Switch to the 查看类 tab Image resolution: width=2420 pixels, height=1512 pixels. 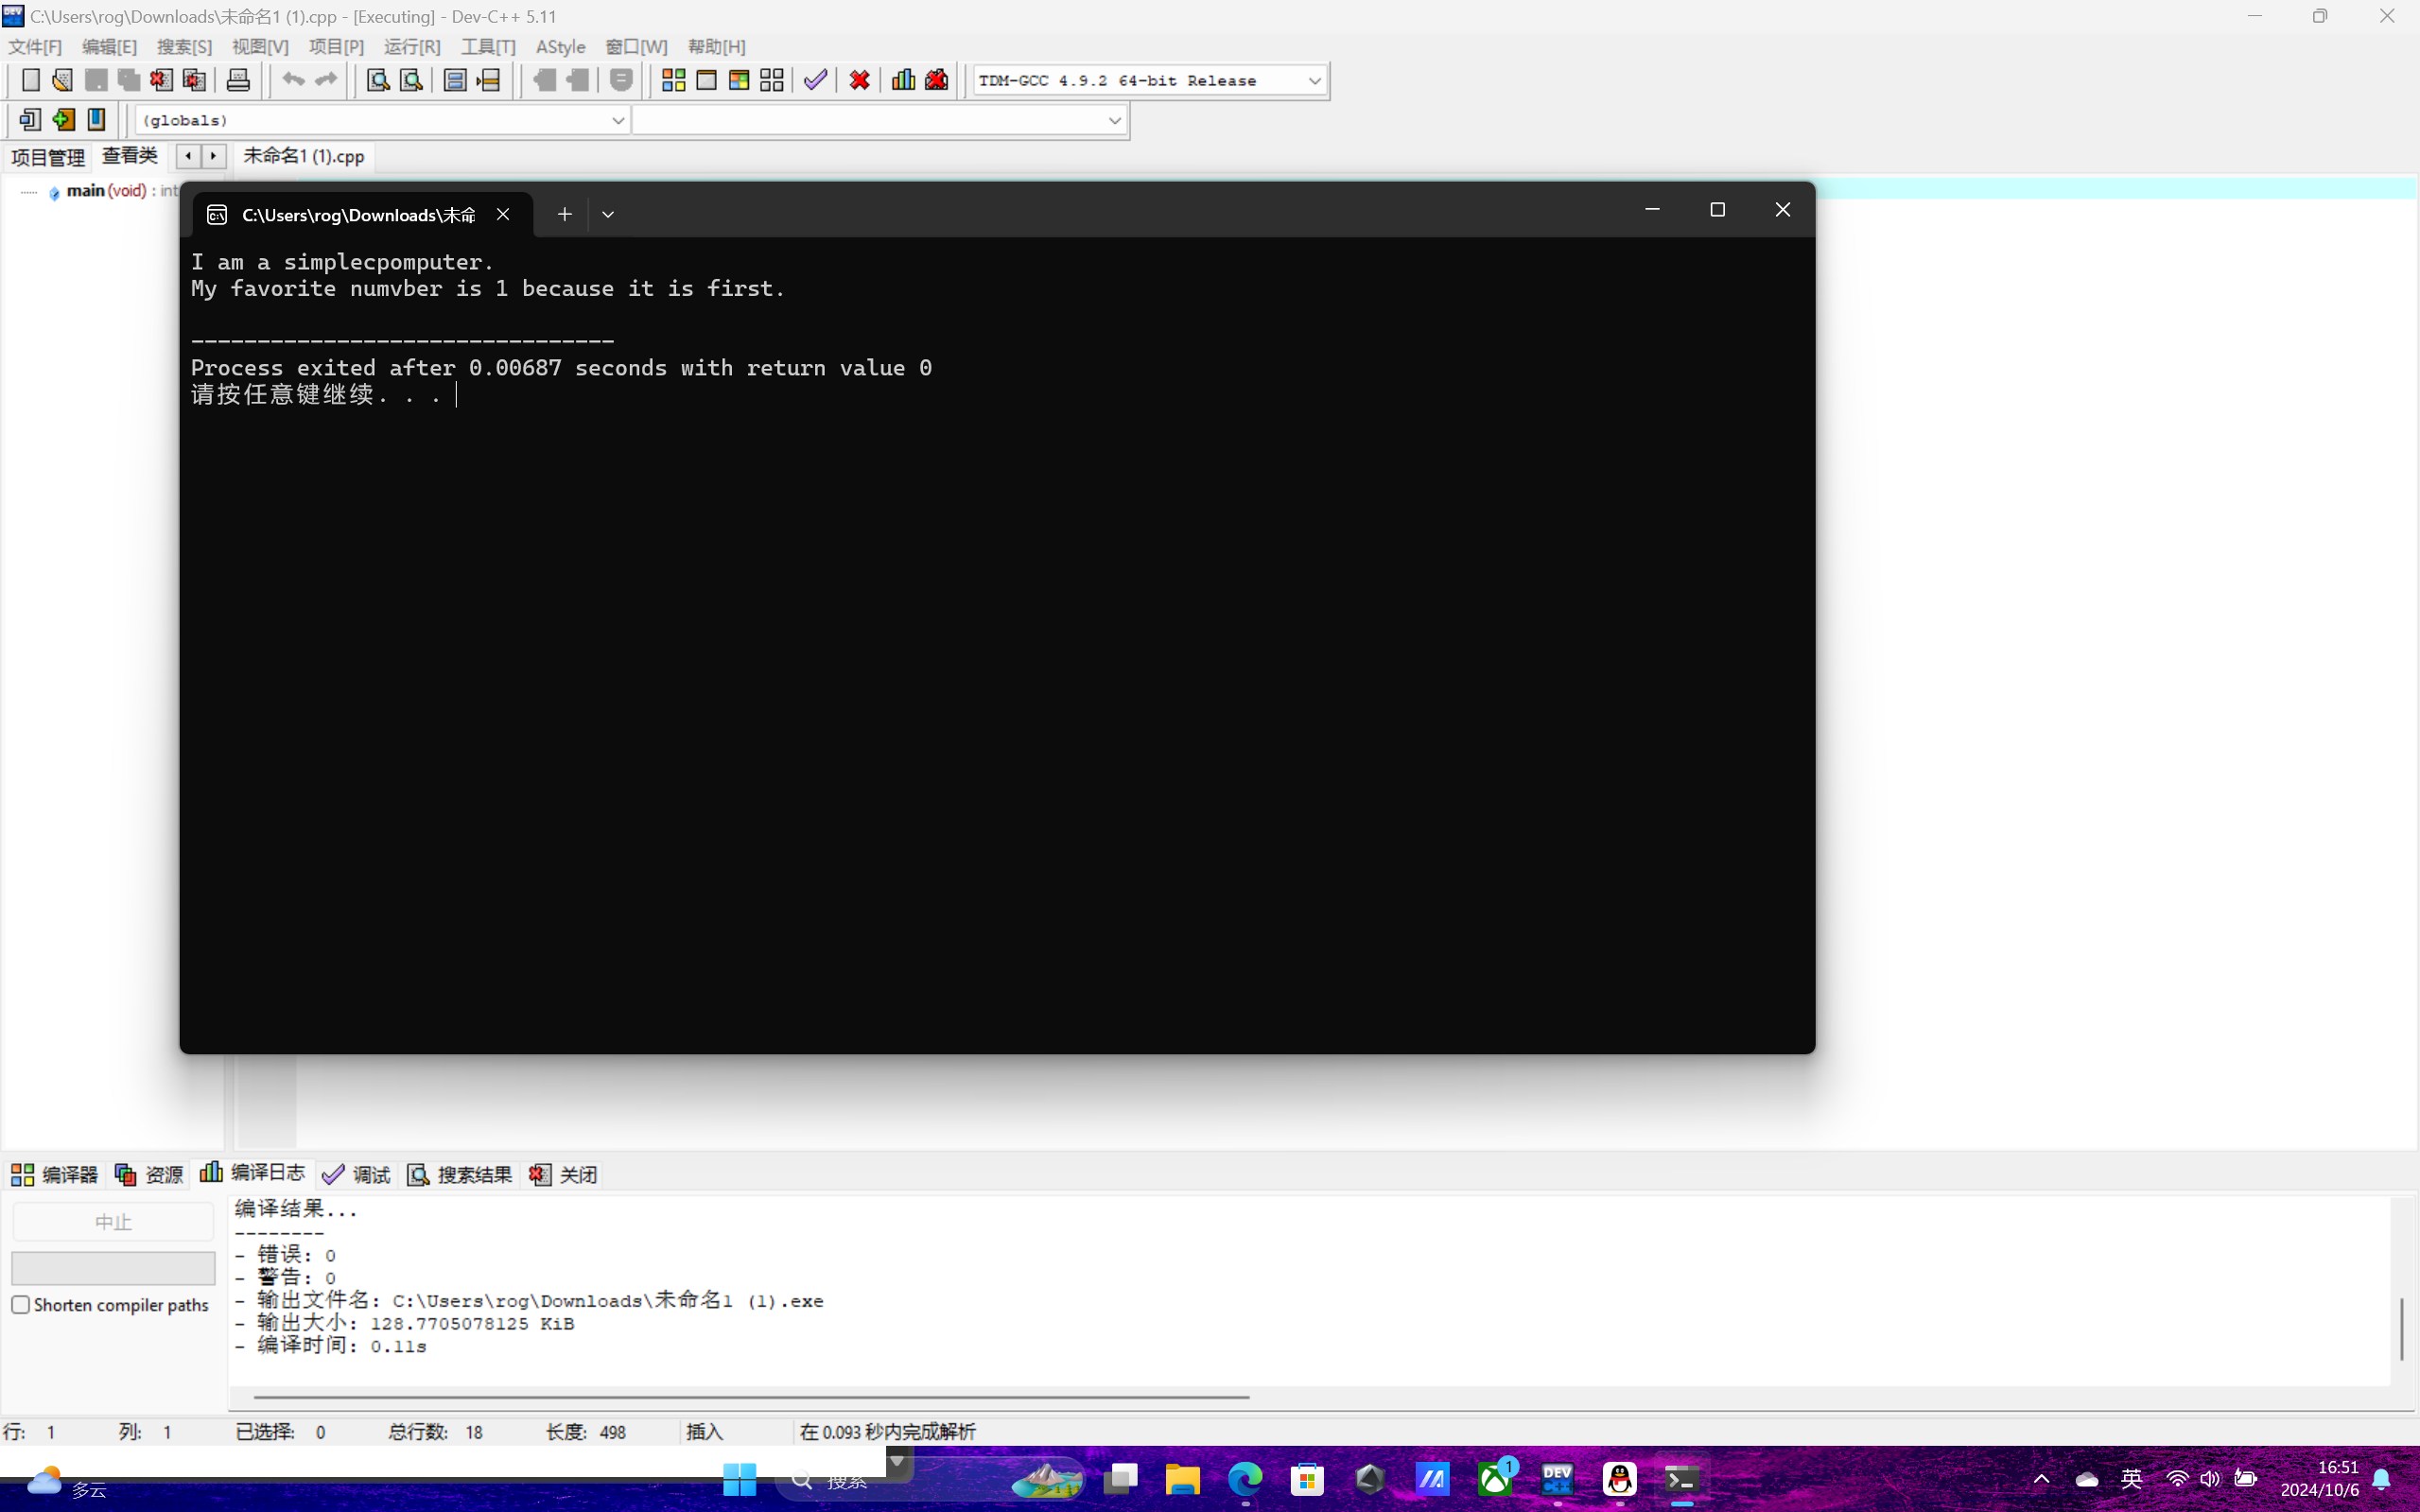click(129, 156)
